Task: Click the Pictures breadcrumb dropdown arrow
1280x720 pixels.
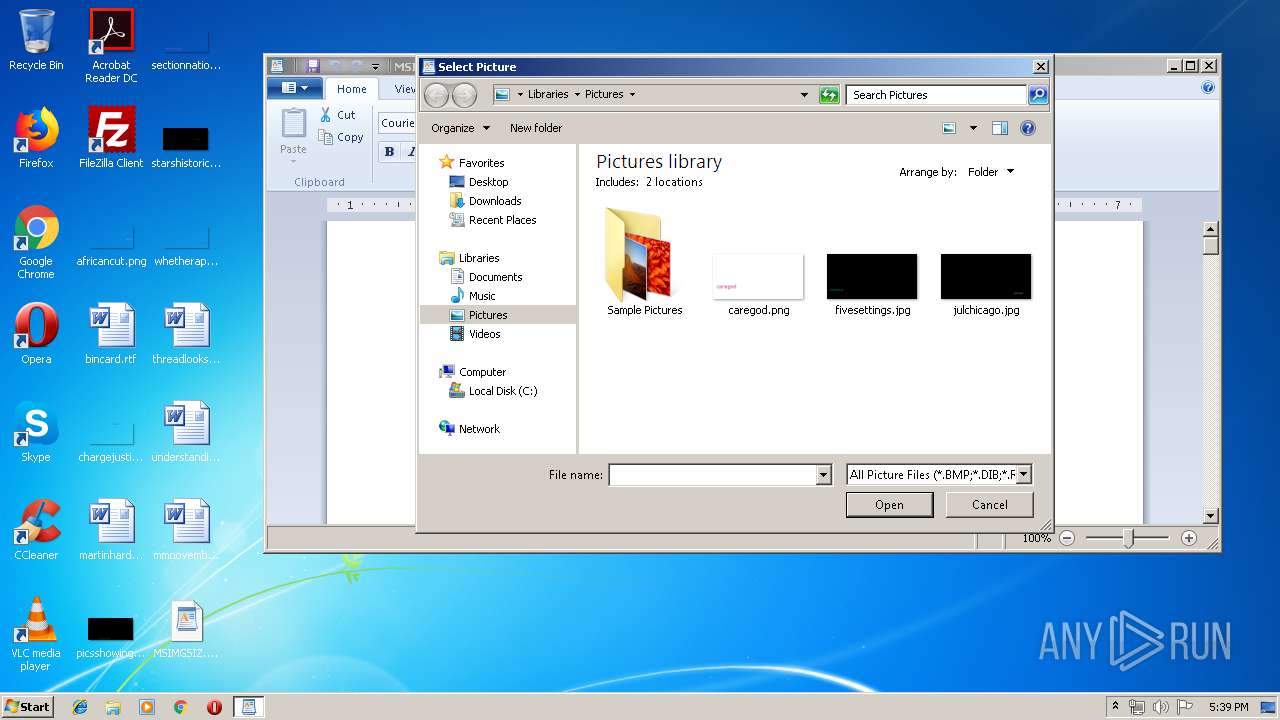Action: [x=632, y=95]
